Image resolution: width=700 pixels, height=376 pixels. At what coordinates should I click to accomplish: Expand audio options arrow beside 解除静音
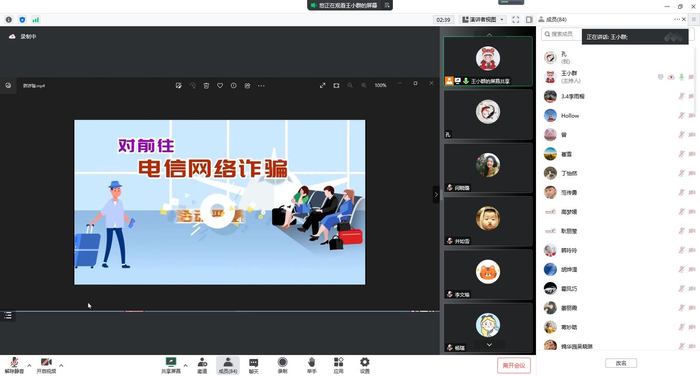click(x=29, y=365)
